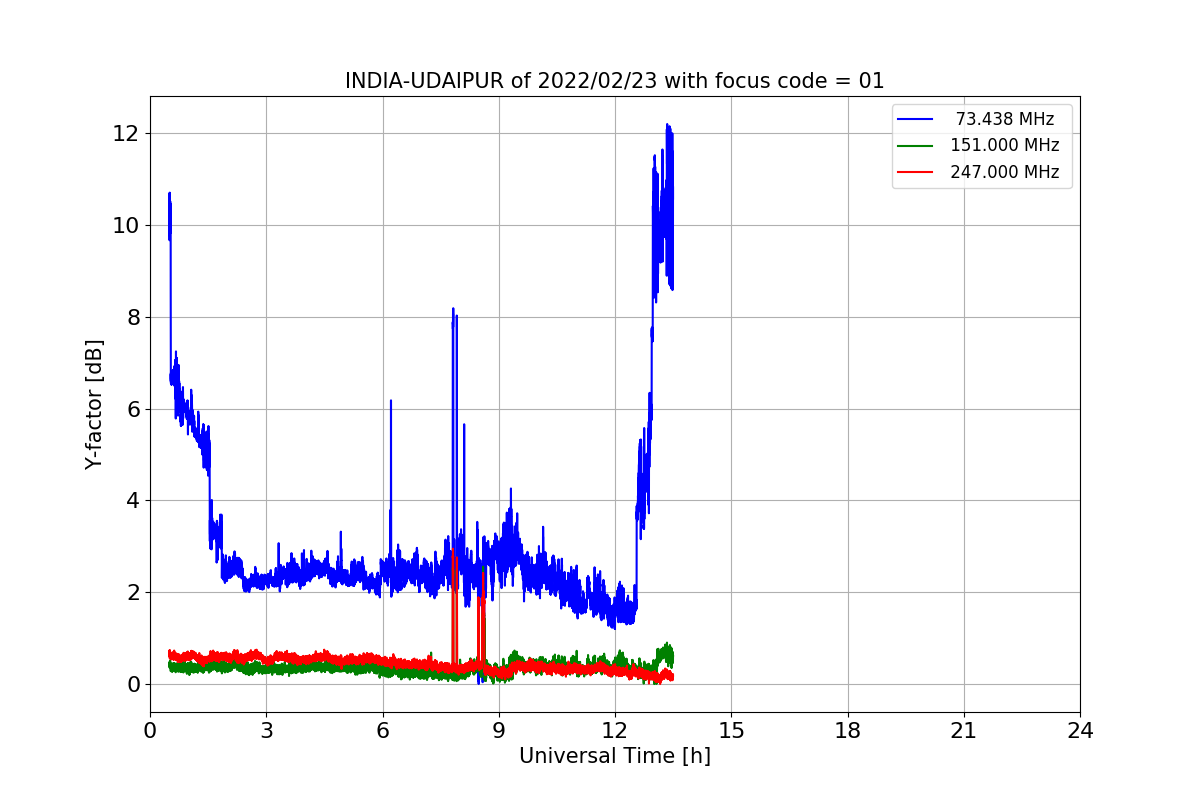The width and height of the screenshot is (1200, 800).
Task: Click x-axis tick label 3
Action: tap(266, 730)
